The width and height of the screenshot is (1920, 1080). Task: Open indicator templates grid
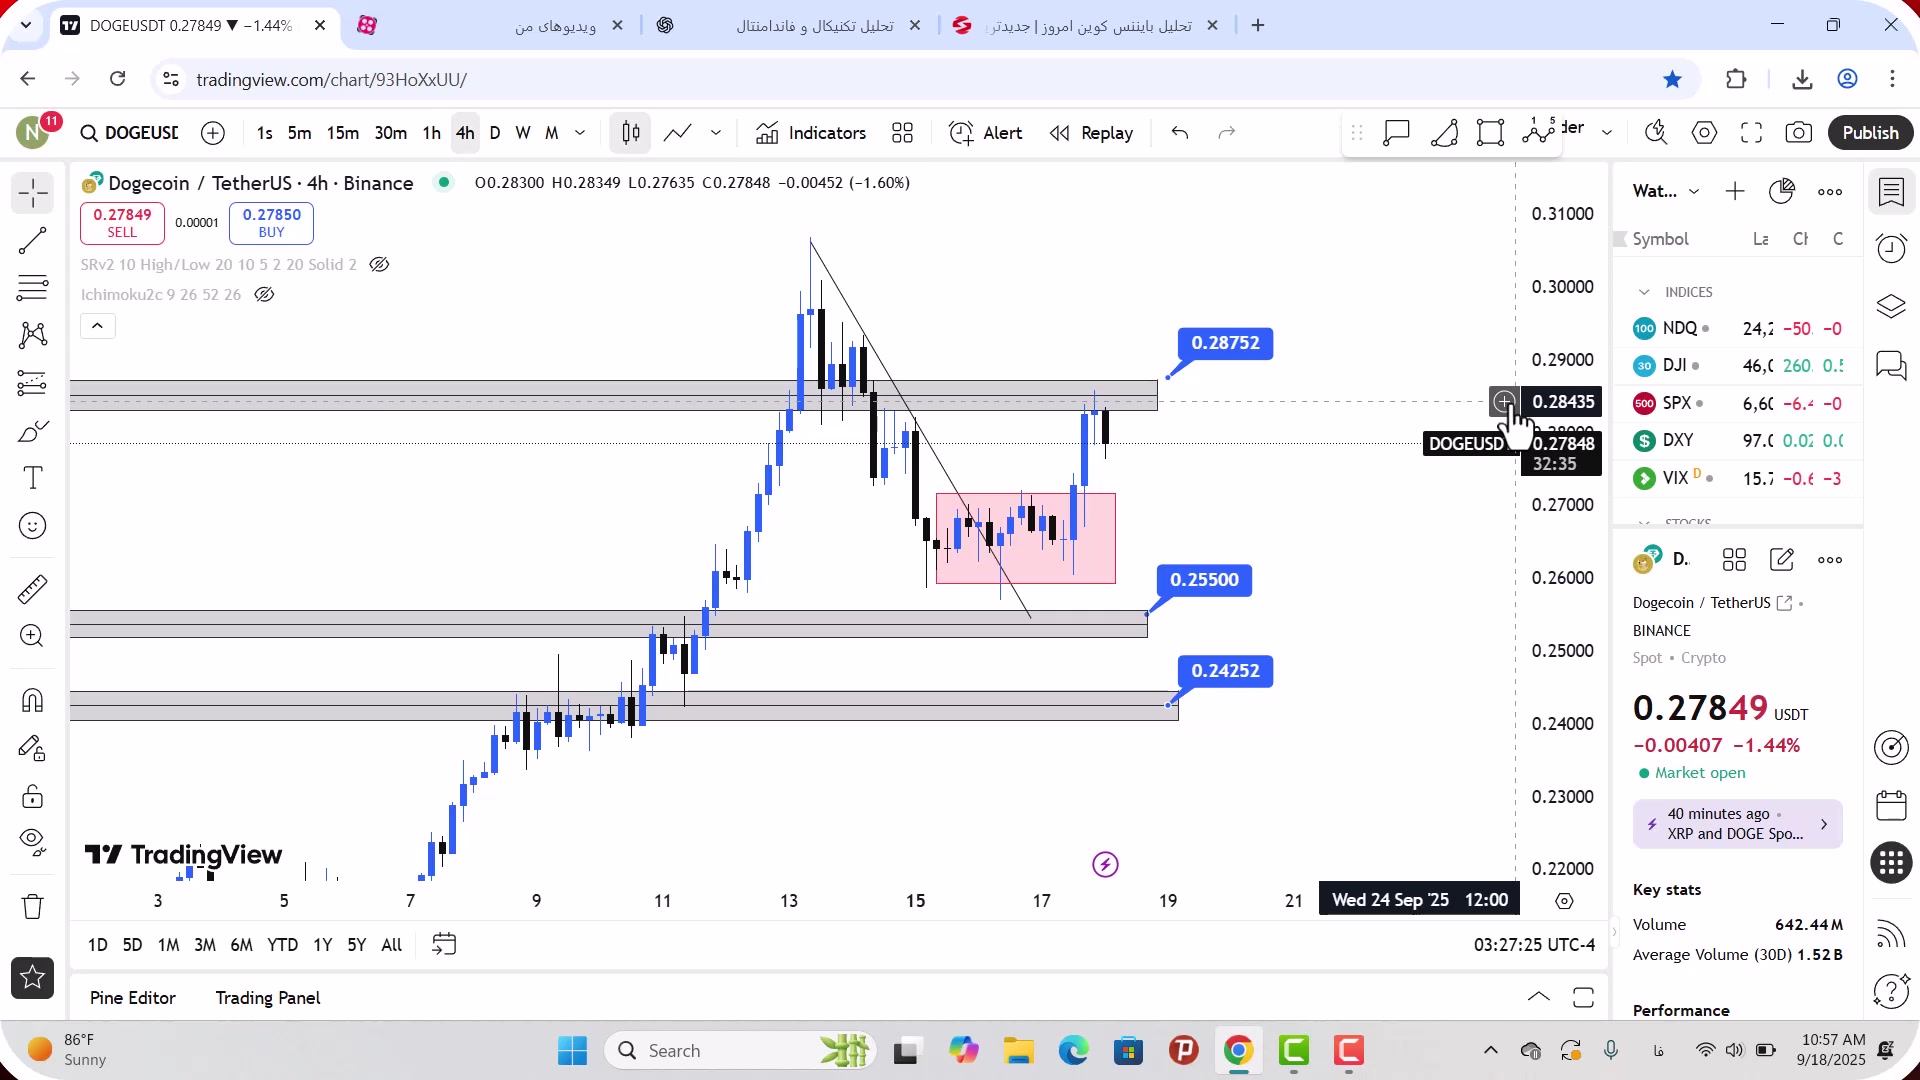903,133
